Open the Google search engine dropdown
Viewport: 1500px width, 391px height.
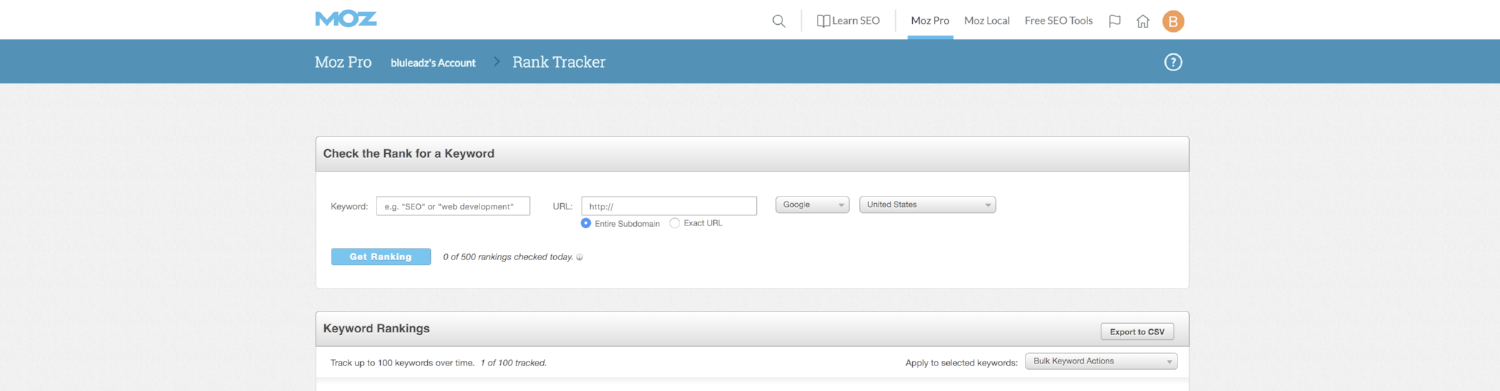(x=812, y=205)
